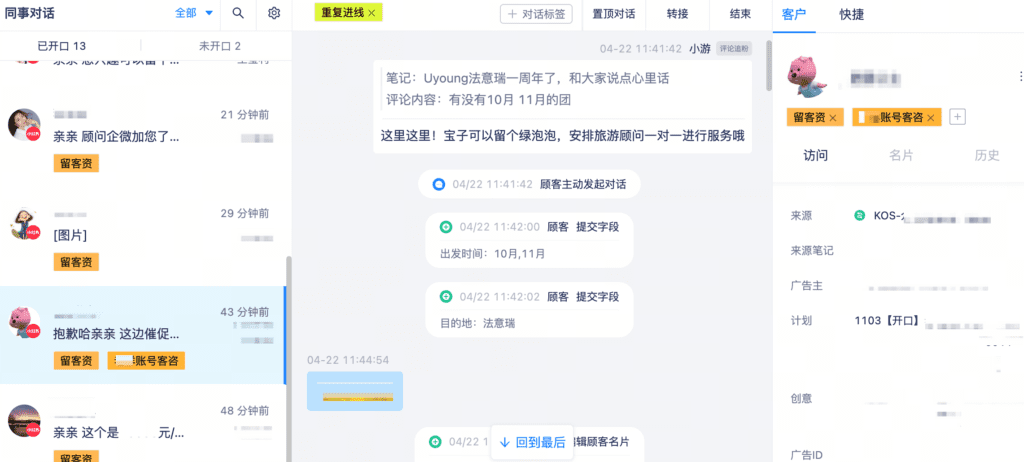Remove the 留客资 tag in customer panel
This screenshot has height=462, width=1024.
(832, 118)
